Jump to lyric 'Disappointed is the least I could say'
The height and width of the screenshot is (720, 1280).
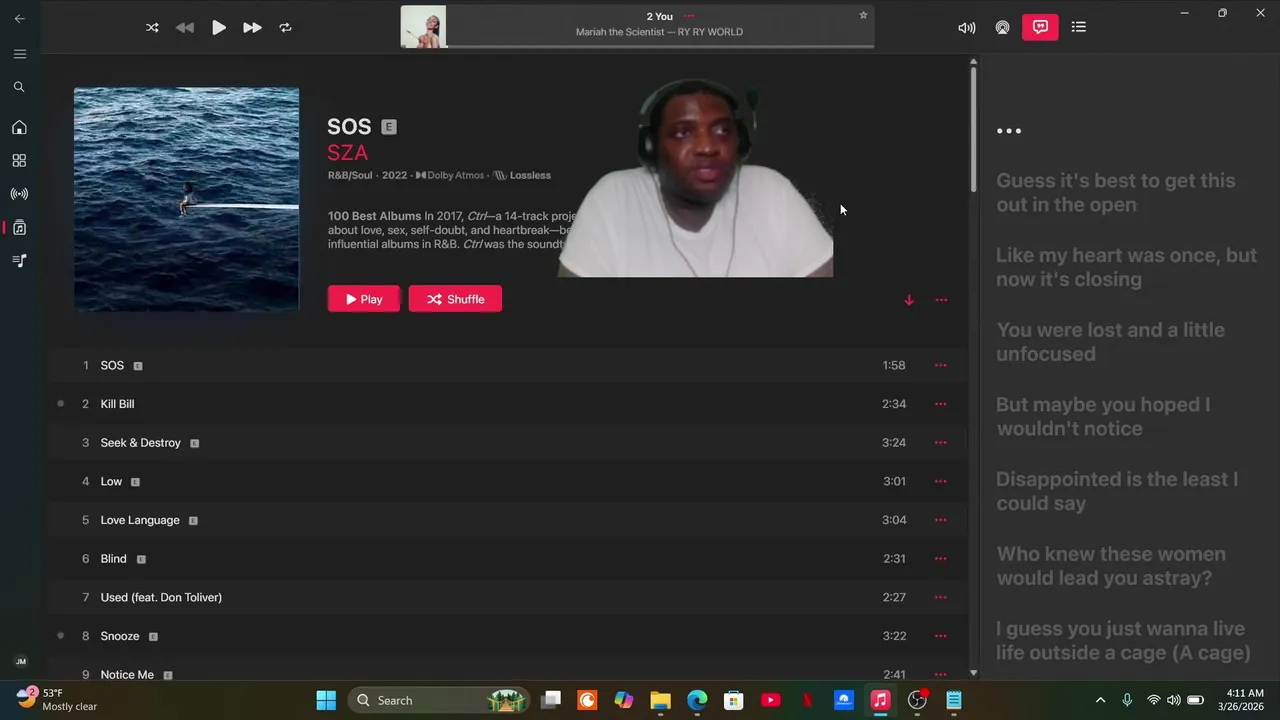[x=1116, y=491]
